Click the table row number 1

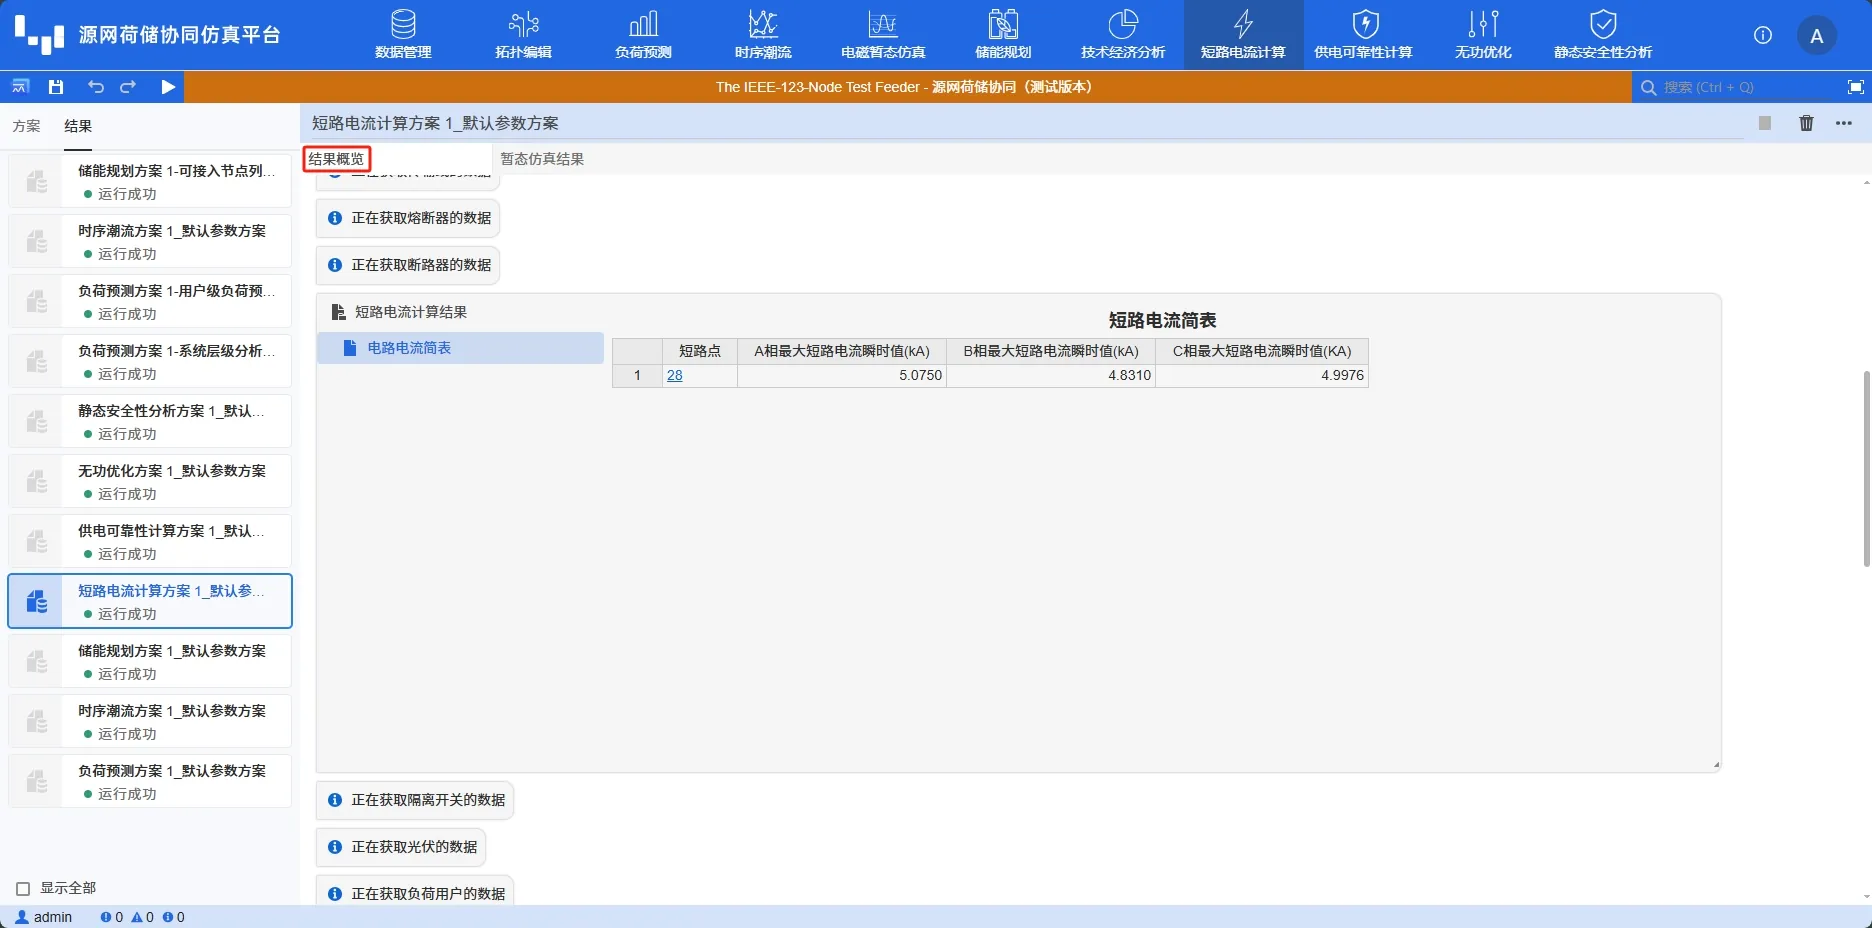(x=637, y=375)
